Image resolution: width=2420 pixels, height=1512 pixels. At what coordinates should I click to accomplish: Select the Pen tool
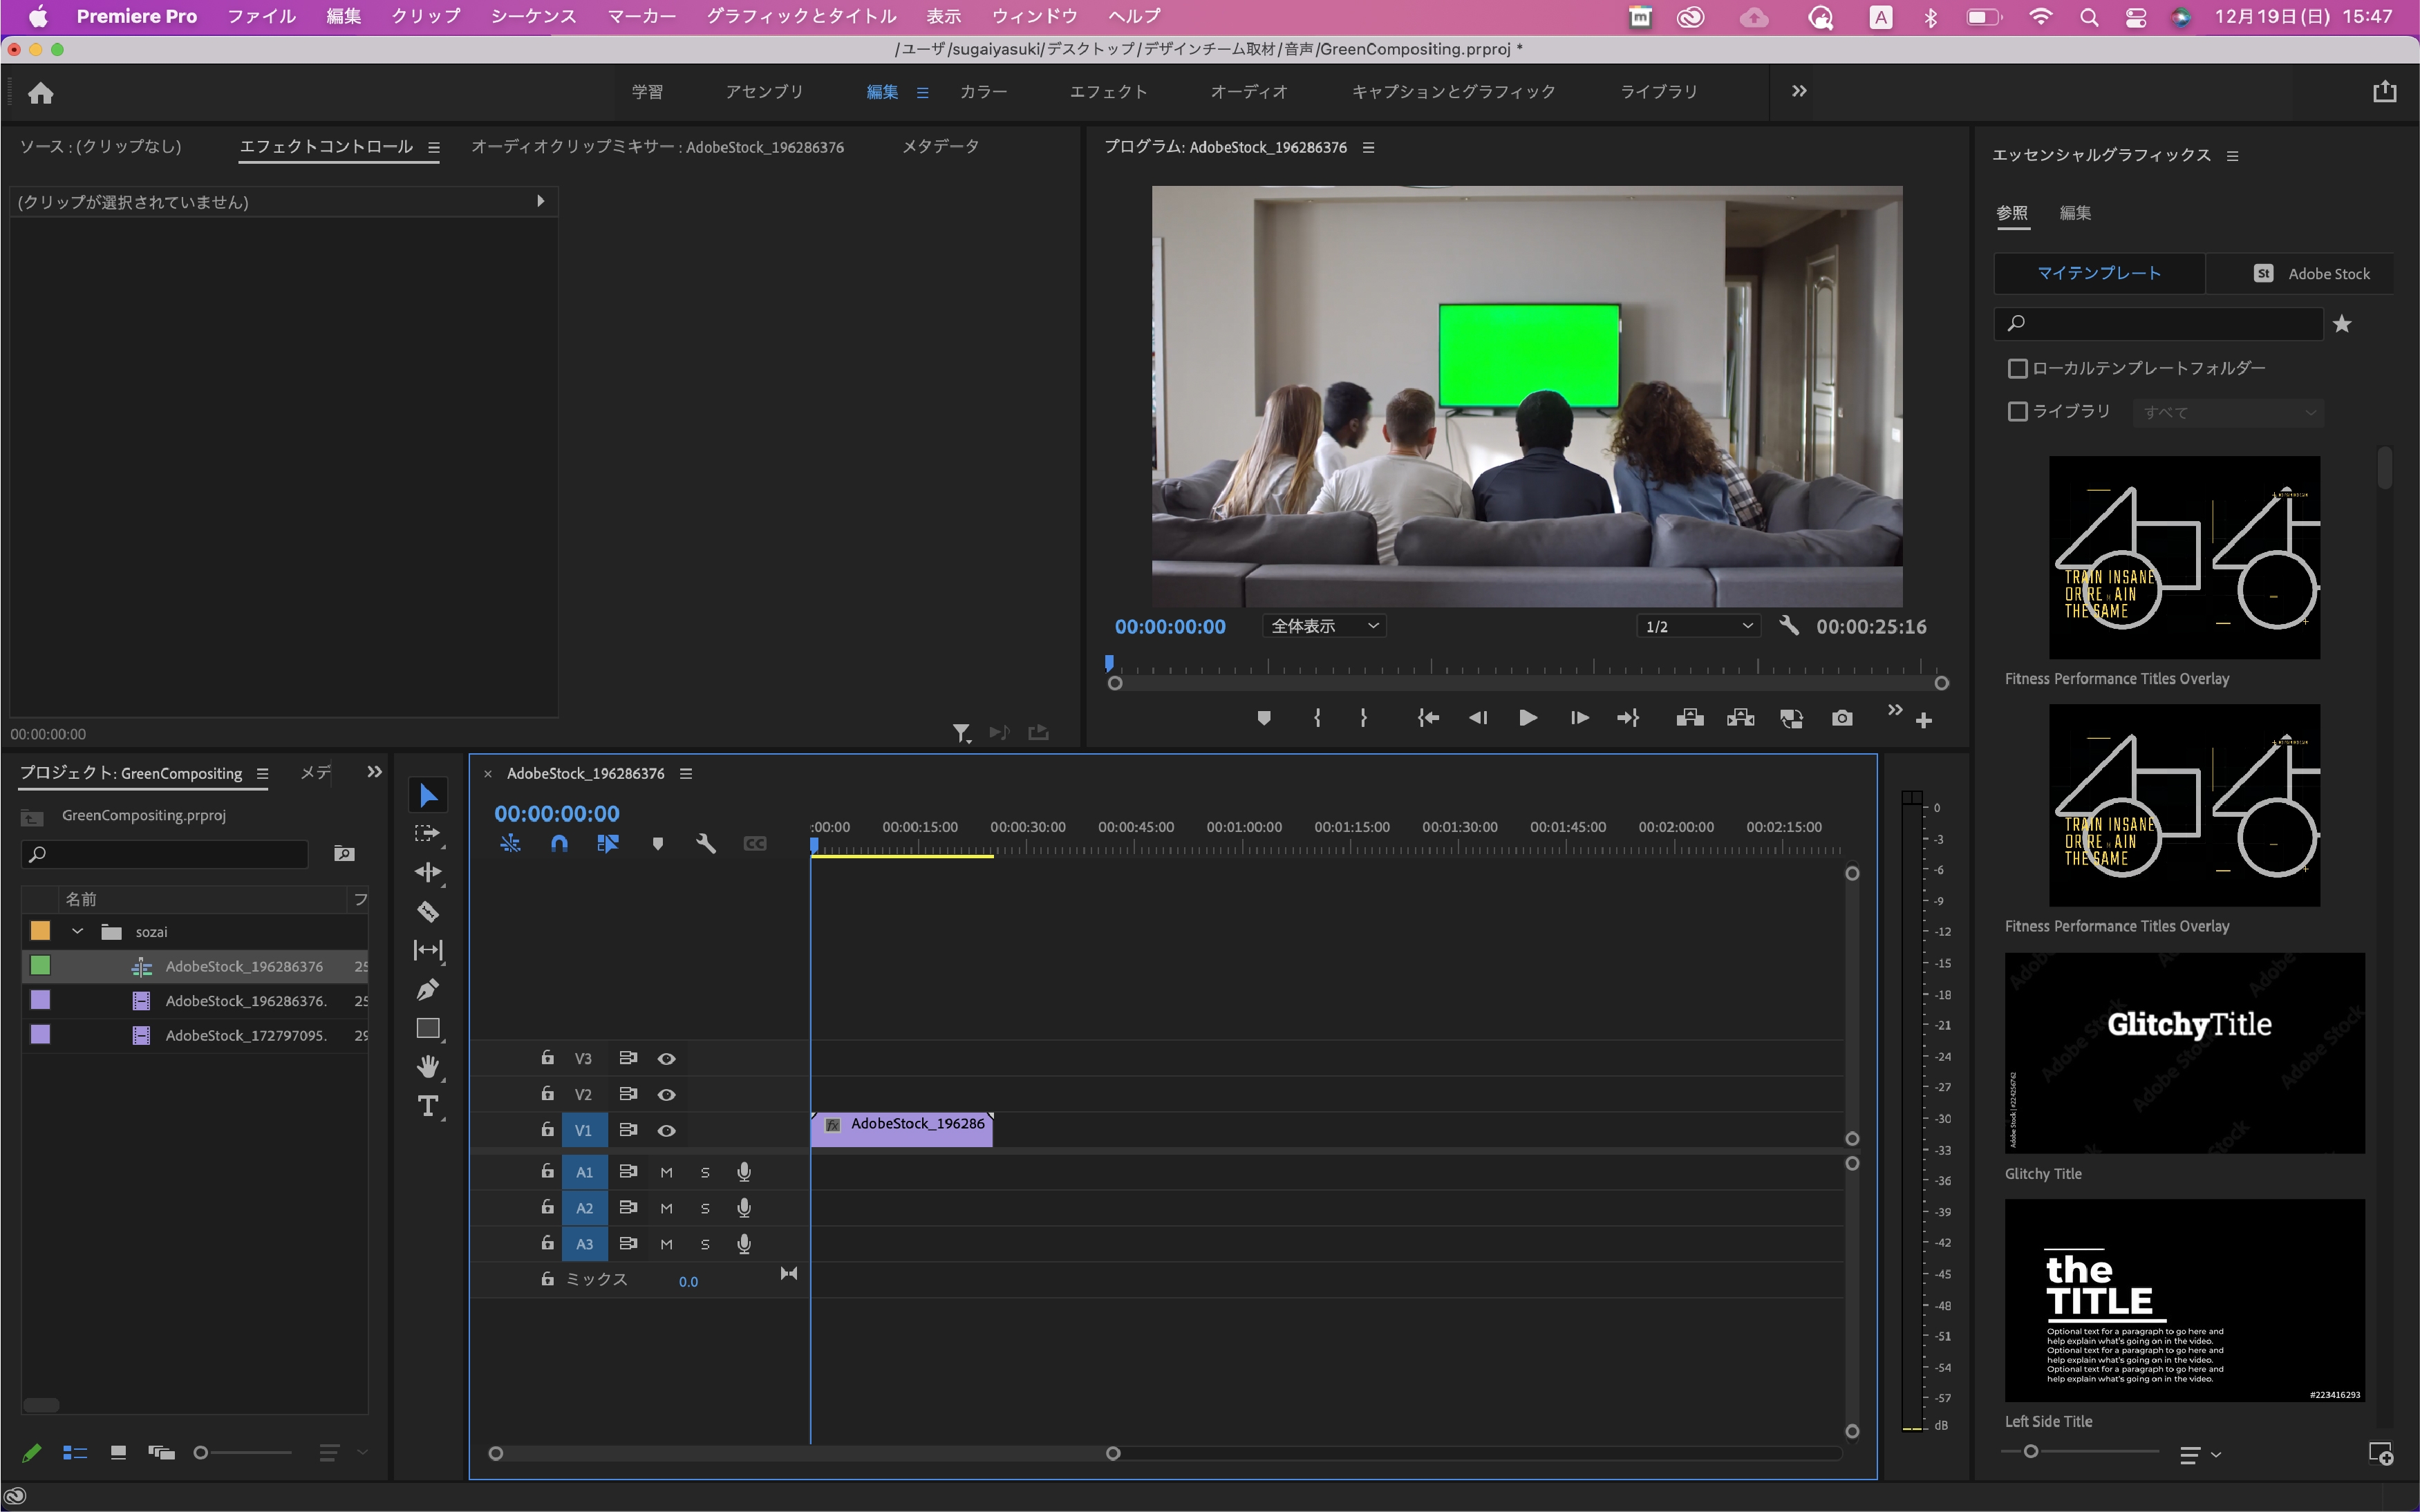tap(428, 989)
